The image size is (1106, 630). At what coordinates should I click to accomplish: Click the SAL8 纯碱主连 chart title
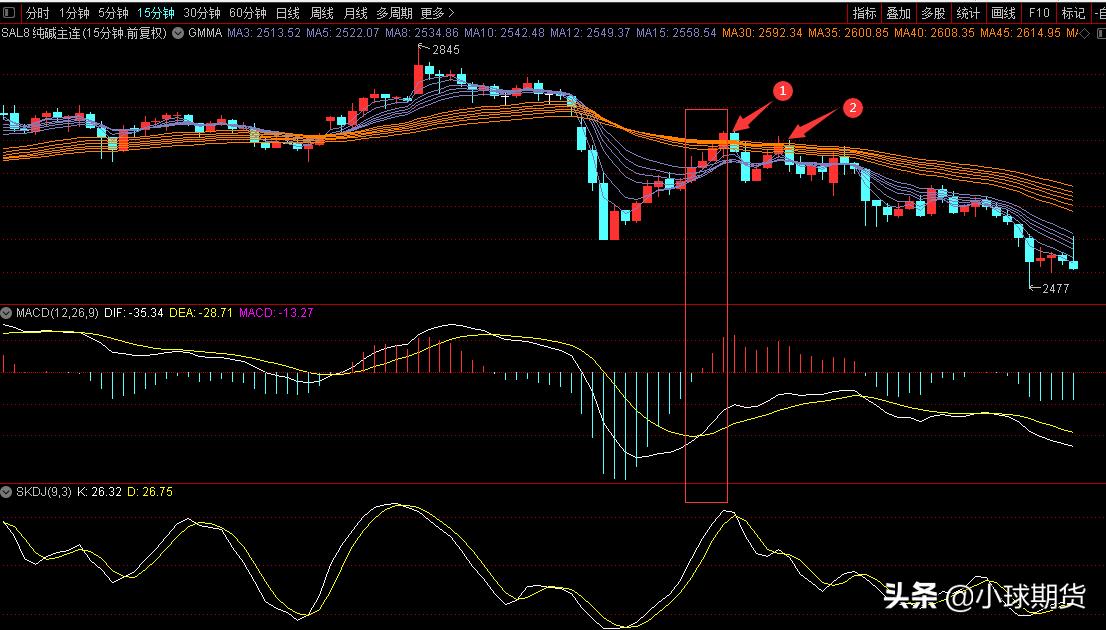click(x=84, y=32)
